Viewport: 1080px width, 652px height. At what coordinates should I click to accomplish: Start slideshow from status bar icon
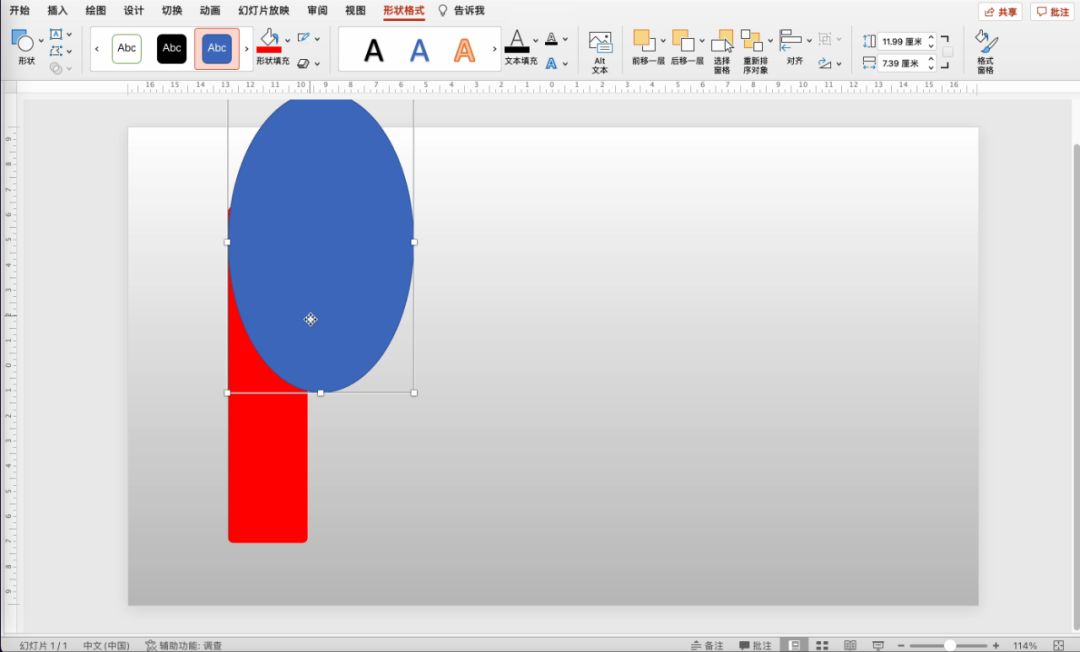pyautogui.click(x=878, y=645)
